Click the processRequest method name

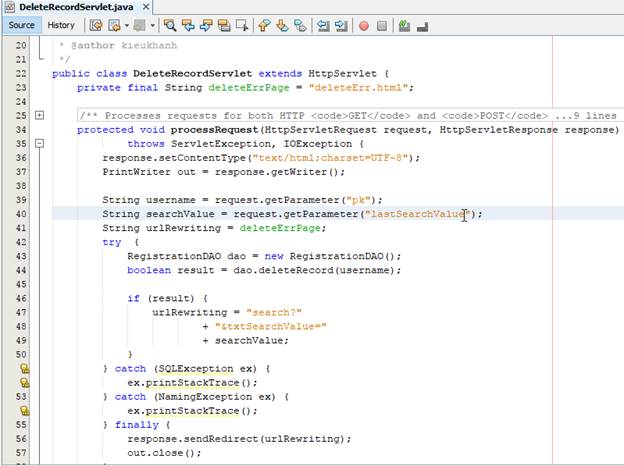pos(214,130)
